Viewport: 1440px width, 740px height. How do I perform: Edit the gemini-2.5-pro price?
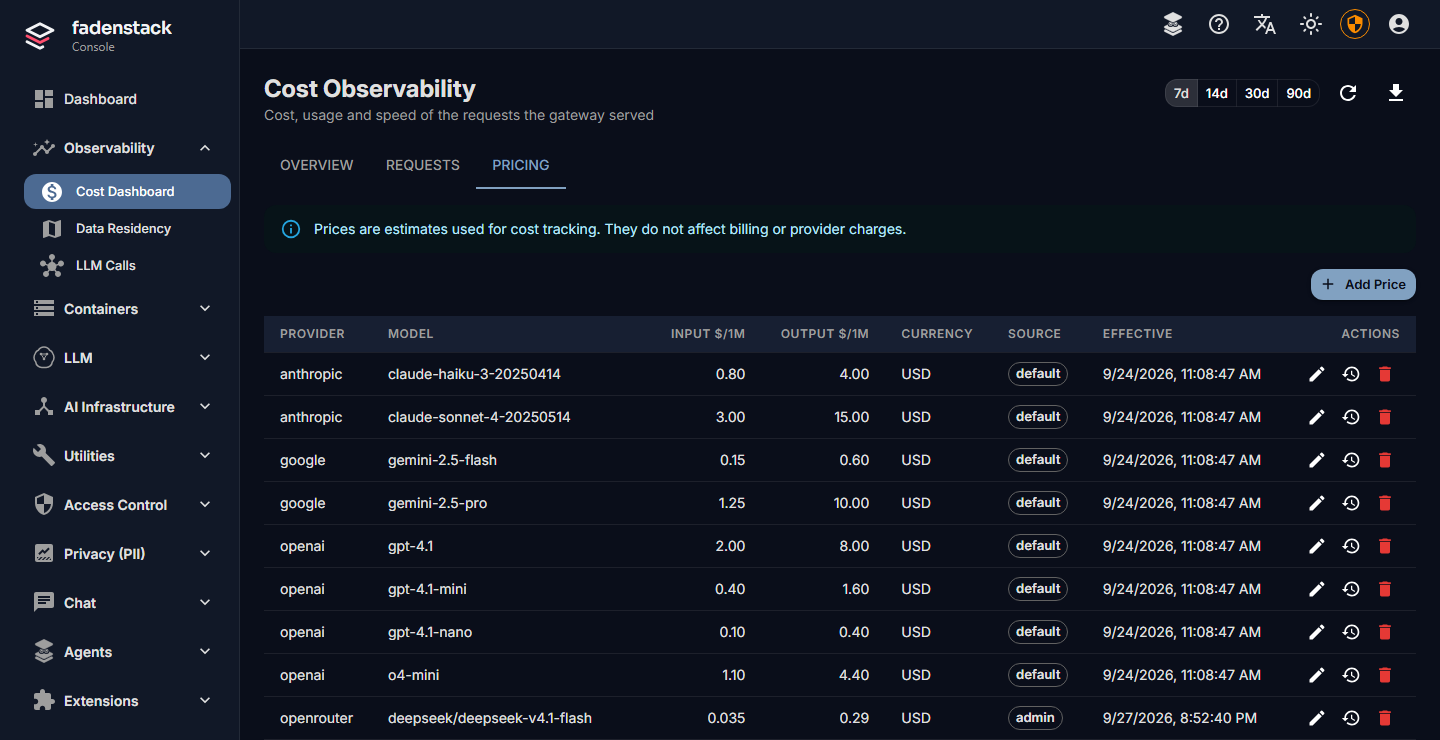[x=1317, y=503]
